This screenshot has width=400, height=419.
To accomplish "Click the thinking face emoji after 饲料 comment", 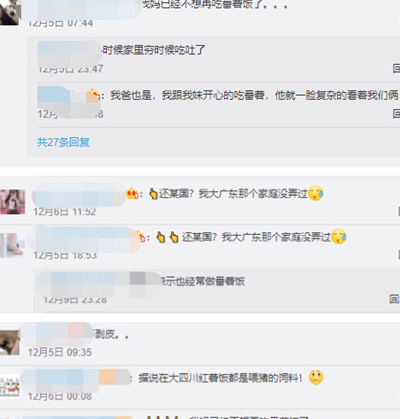I will [x=316, y=378].
